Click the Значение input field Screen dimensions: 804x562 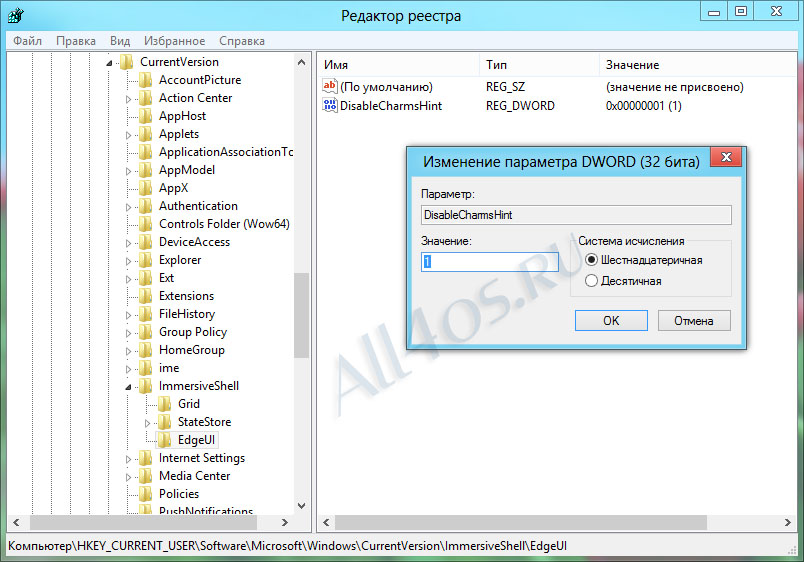(x=490, y=262)
